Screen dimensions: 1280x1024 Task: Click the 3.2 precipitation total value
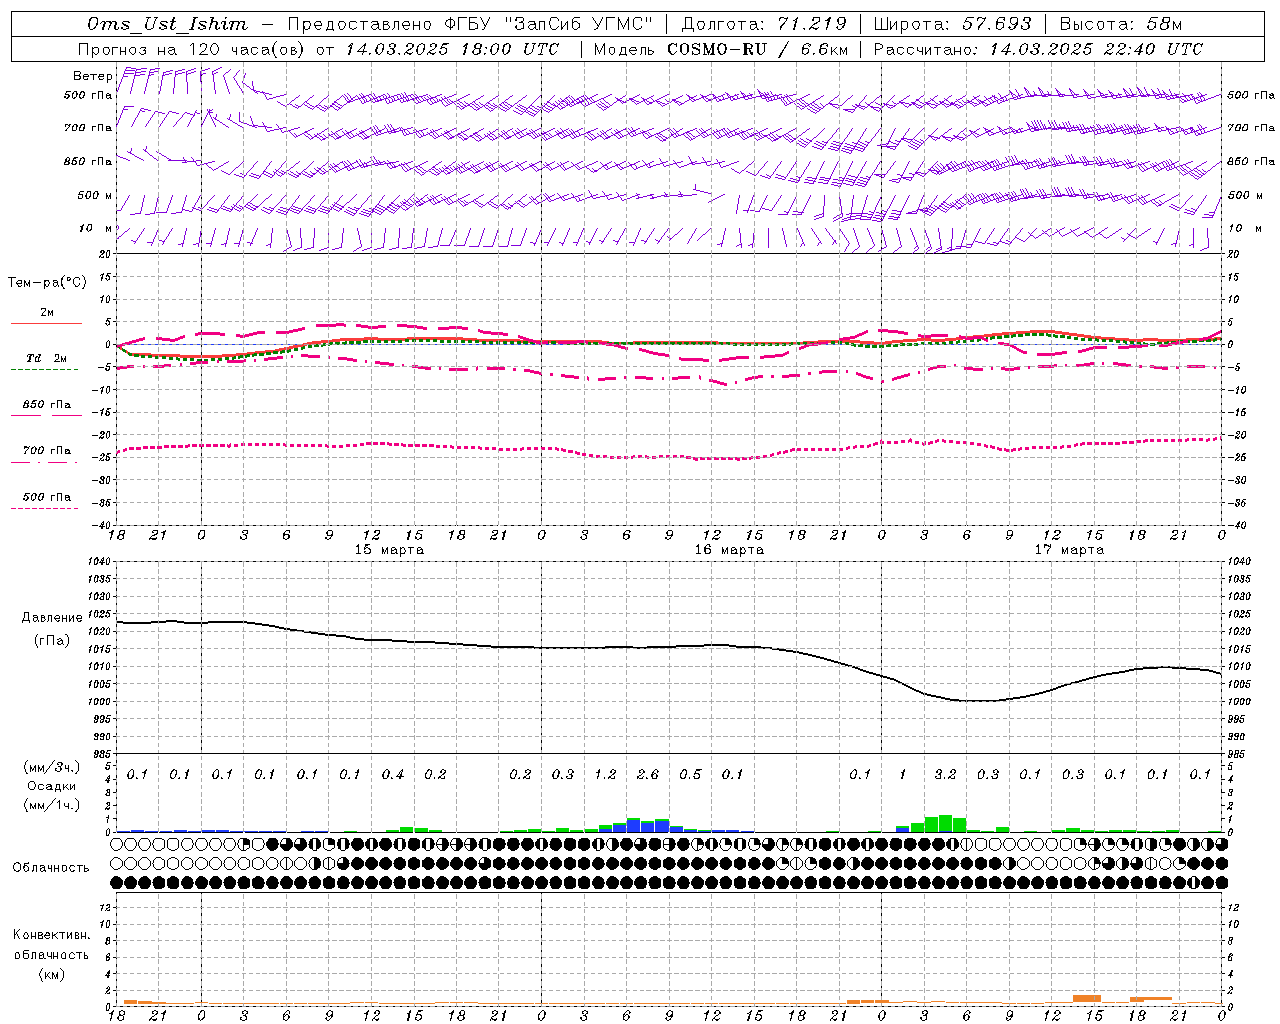[x=945, y=775]
